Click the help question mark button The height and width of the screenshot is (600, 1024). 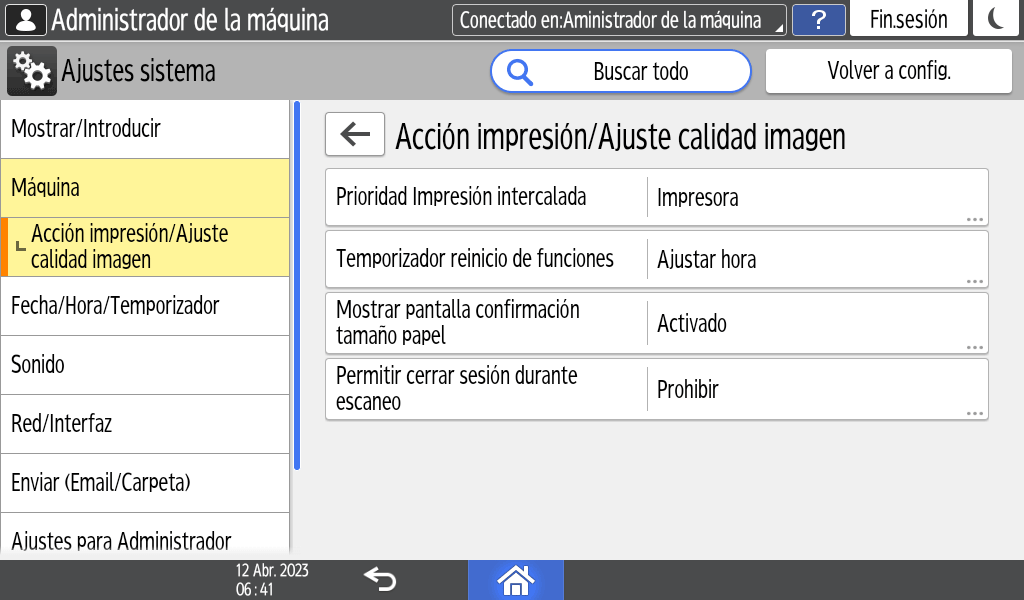pos(819,20)
